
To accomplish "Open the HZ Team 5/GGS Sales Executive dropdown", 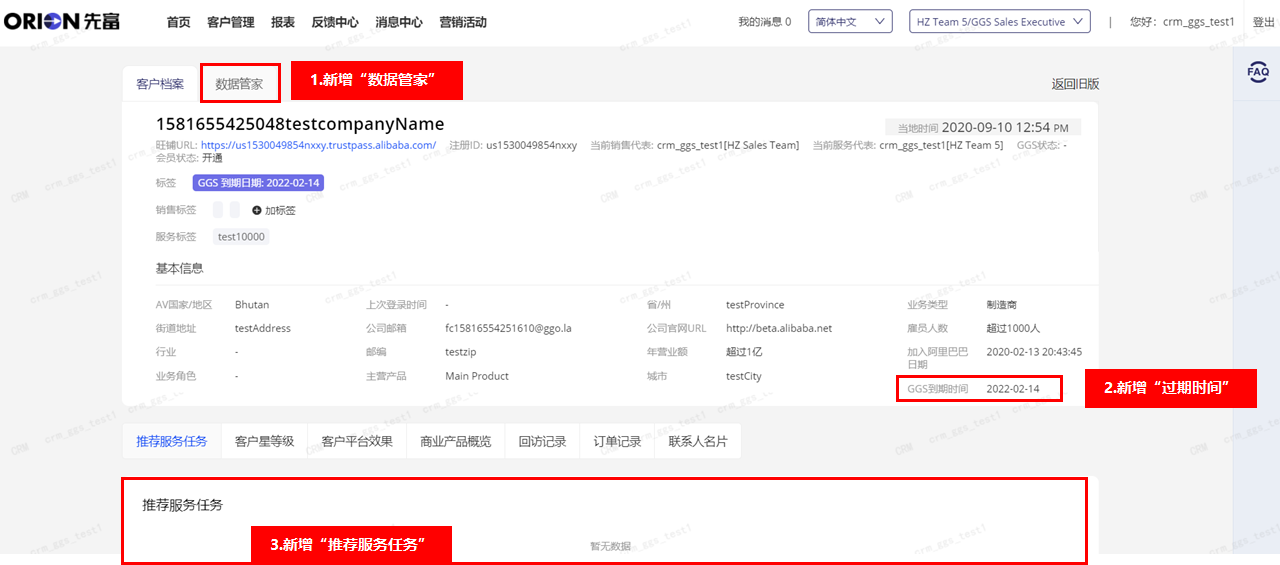I will (x=1000, y=21).
